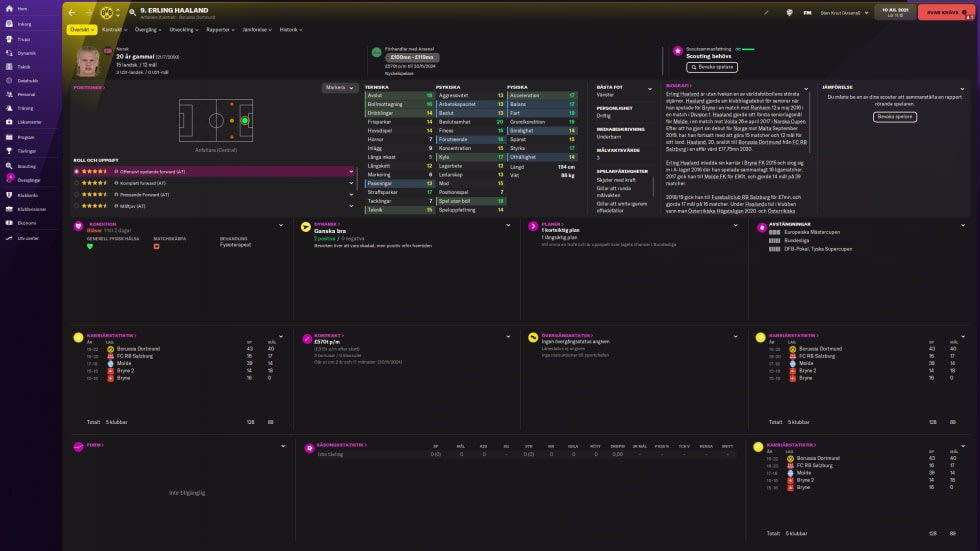Select Offensivt spelande forward role radio
Image resolution: width=980 pixels, height=551 pixels.
pos(77,171)
